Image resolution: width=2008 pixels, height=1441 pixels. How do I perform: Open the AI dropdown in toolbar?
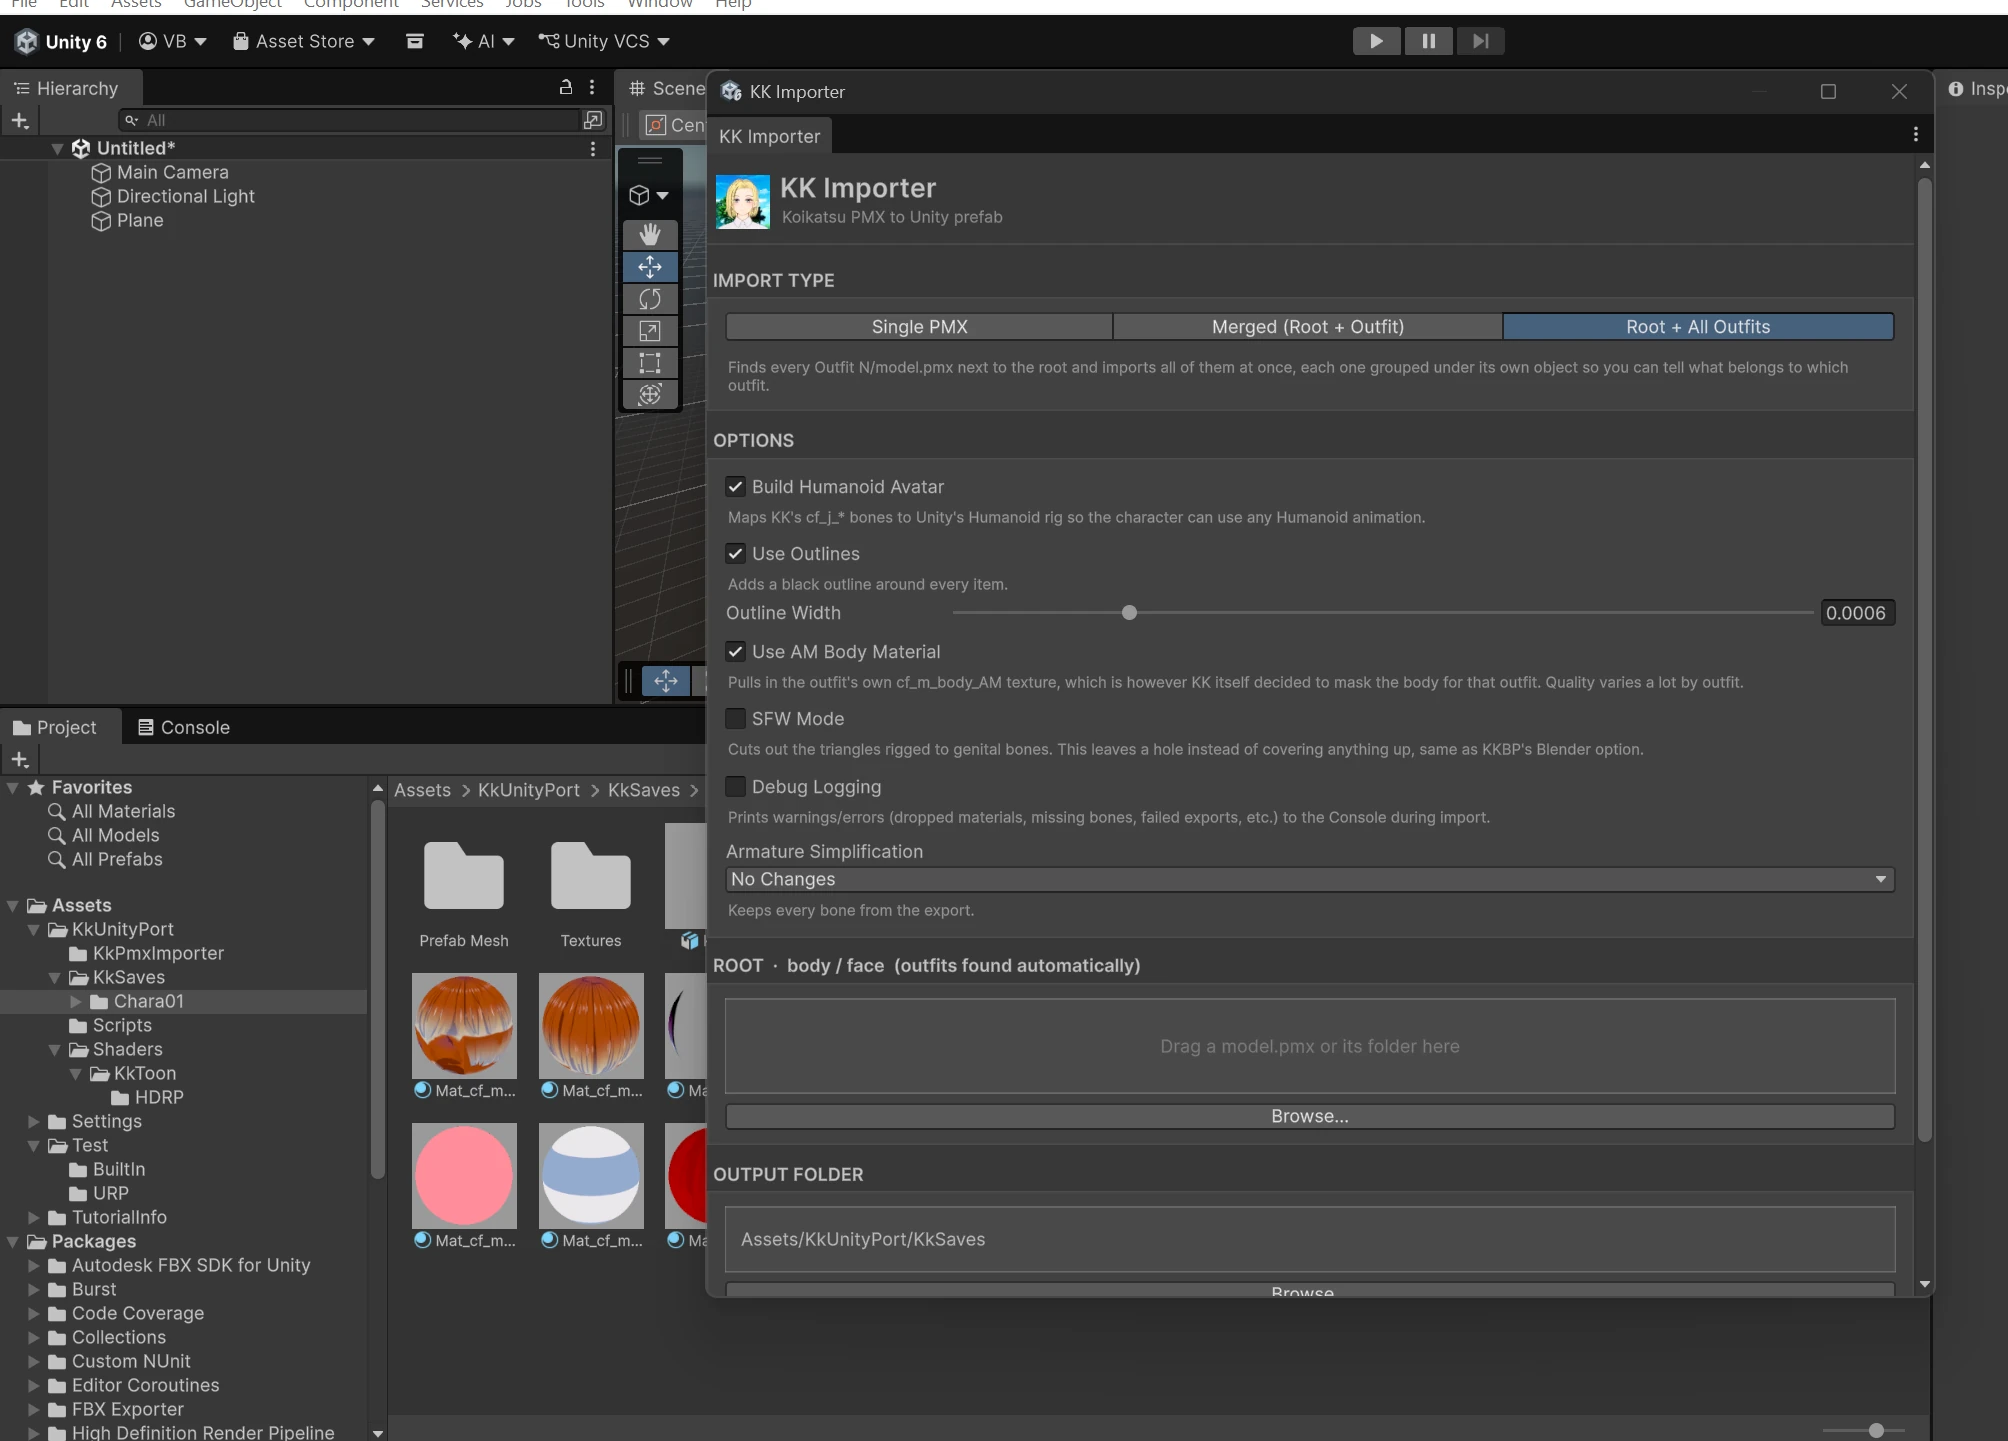coord(484,41)
